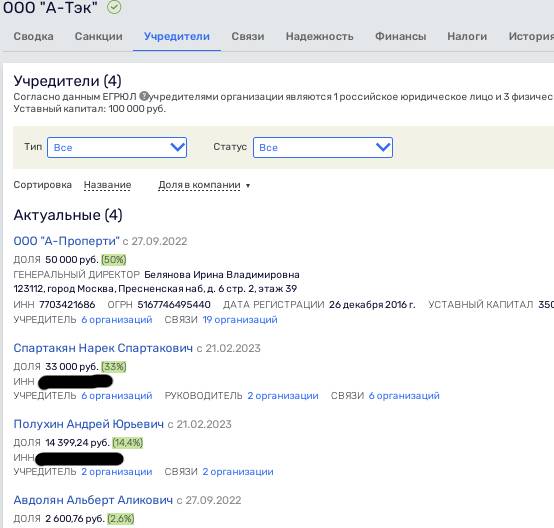Click Полухин's Связи 2 организации link

click(238, 472)
